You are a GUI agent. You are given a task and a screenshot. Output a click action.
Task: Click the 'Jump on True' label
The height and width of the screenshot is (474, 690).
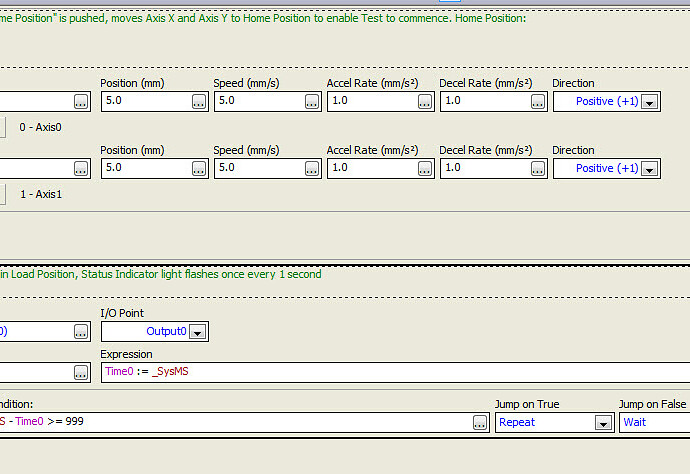tap(527, 404)
